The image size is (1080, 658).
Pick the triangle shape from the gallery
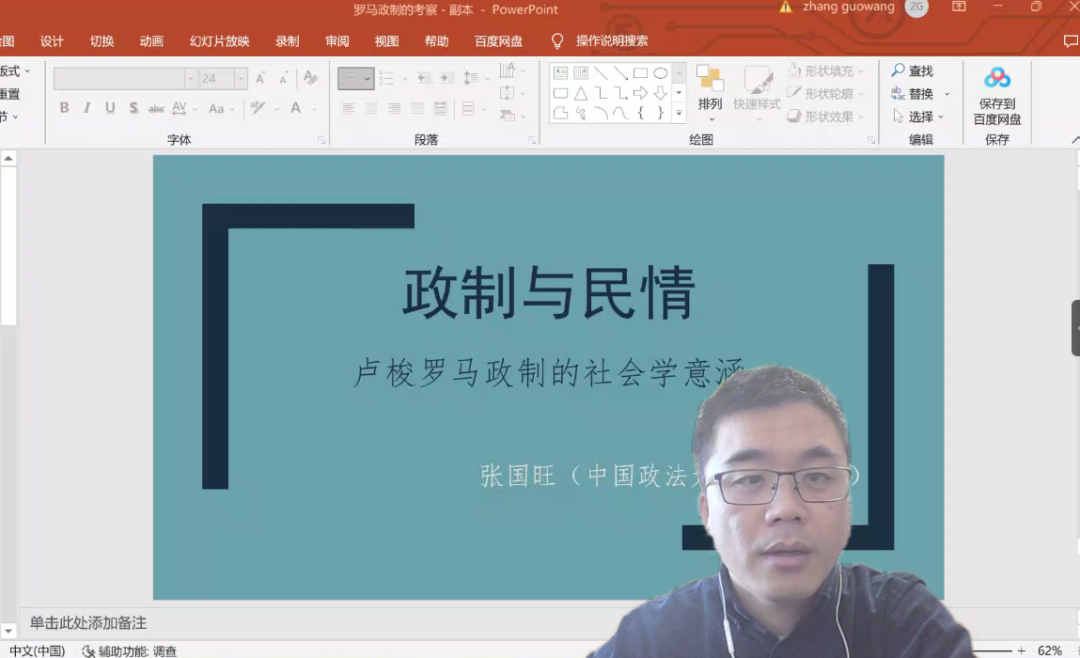580,93
